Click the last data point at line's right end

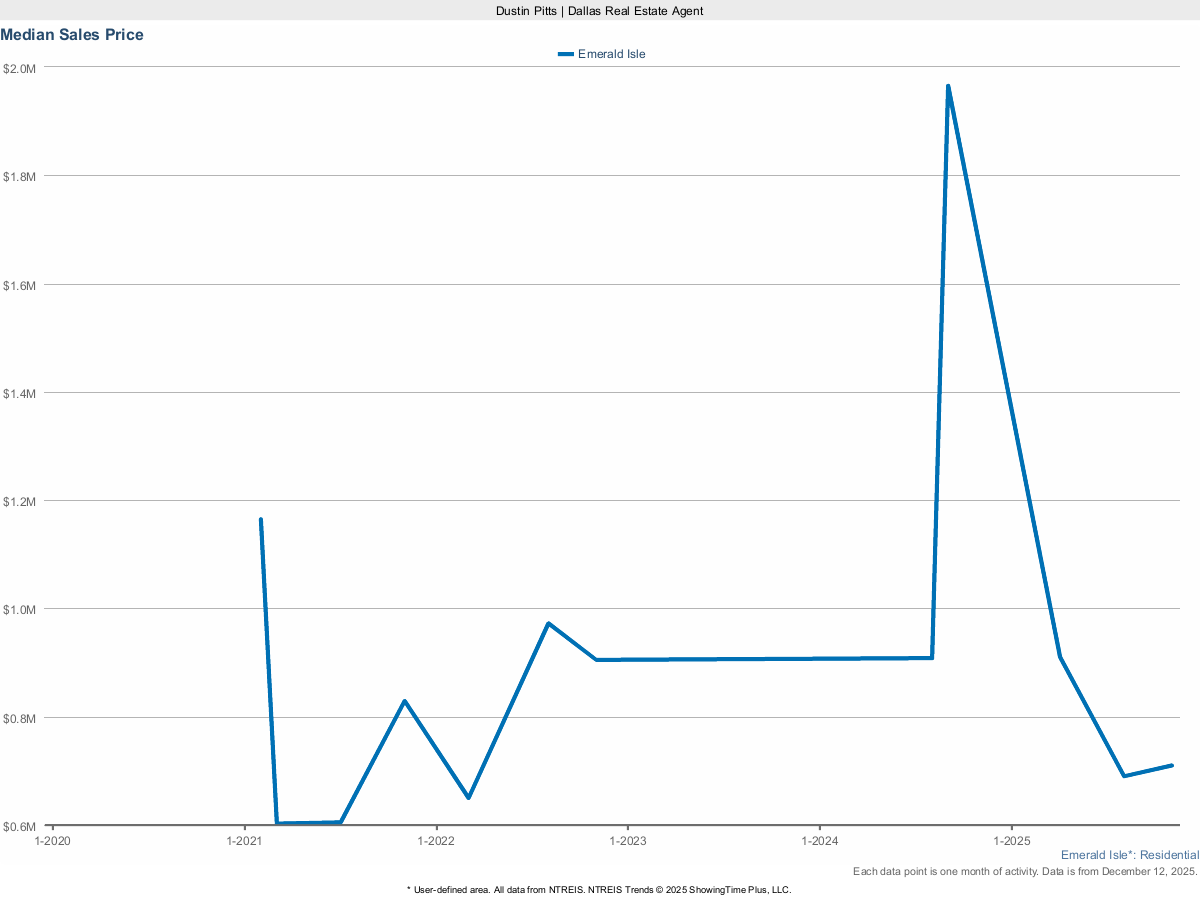tap(1171, 765)
